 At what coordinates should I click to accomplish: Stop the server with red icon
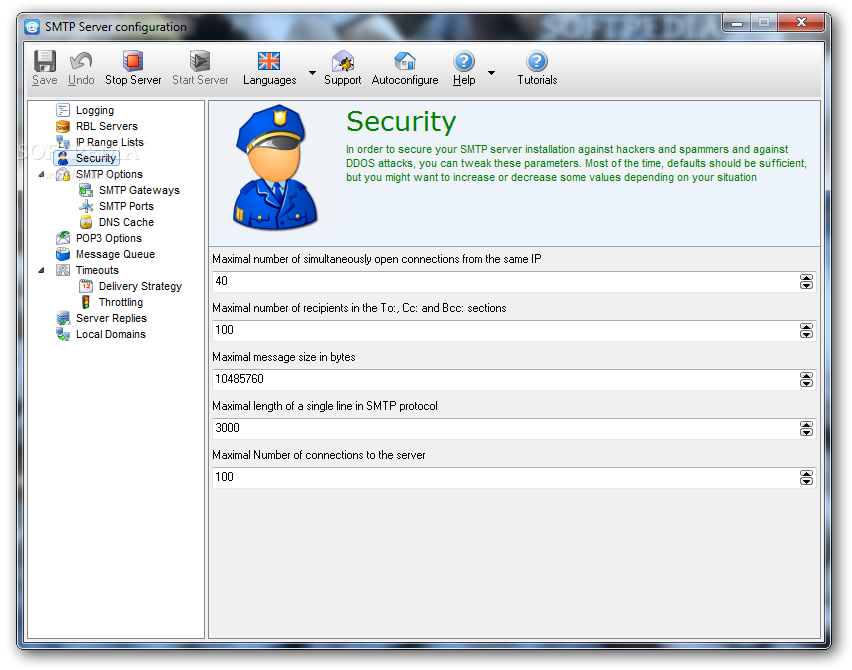[x=133, y=61]
